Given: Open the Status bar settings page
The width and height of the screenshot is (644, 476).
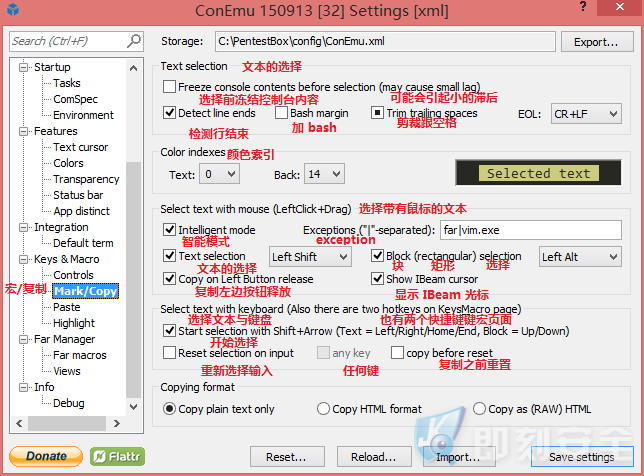Looking at the screenshot, I should click(78, 195).
